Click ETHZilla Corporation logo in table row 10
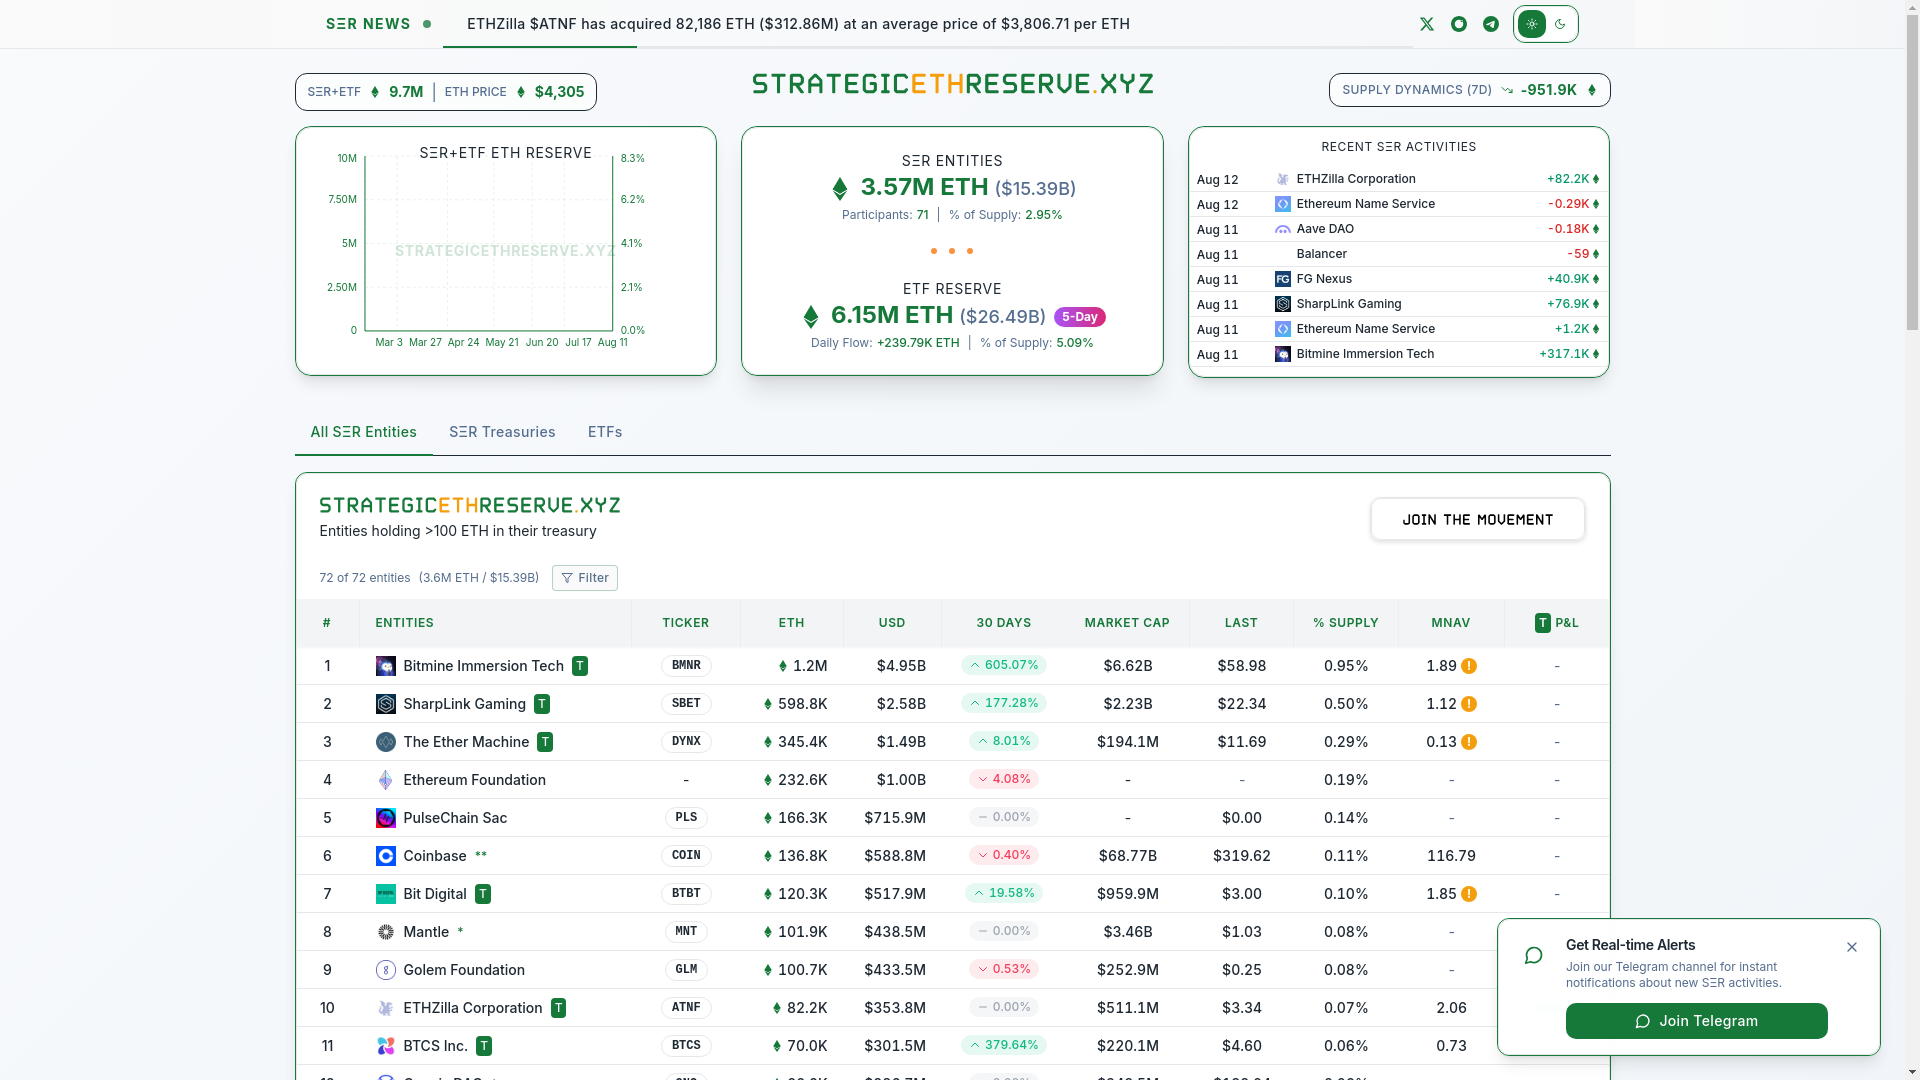This screenshot has height=1080, width=1920. point(385,1008)
